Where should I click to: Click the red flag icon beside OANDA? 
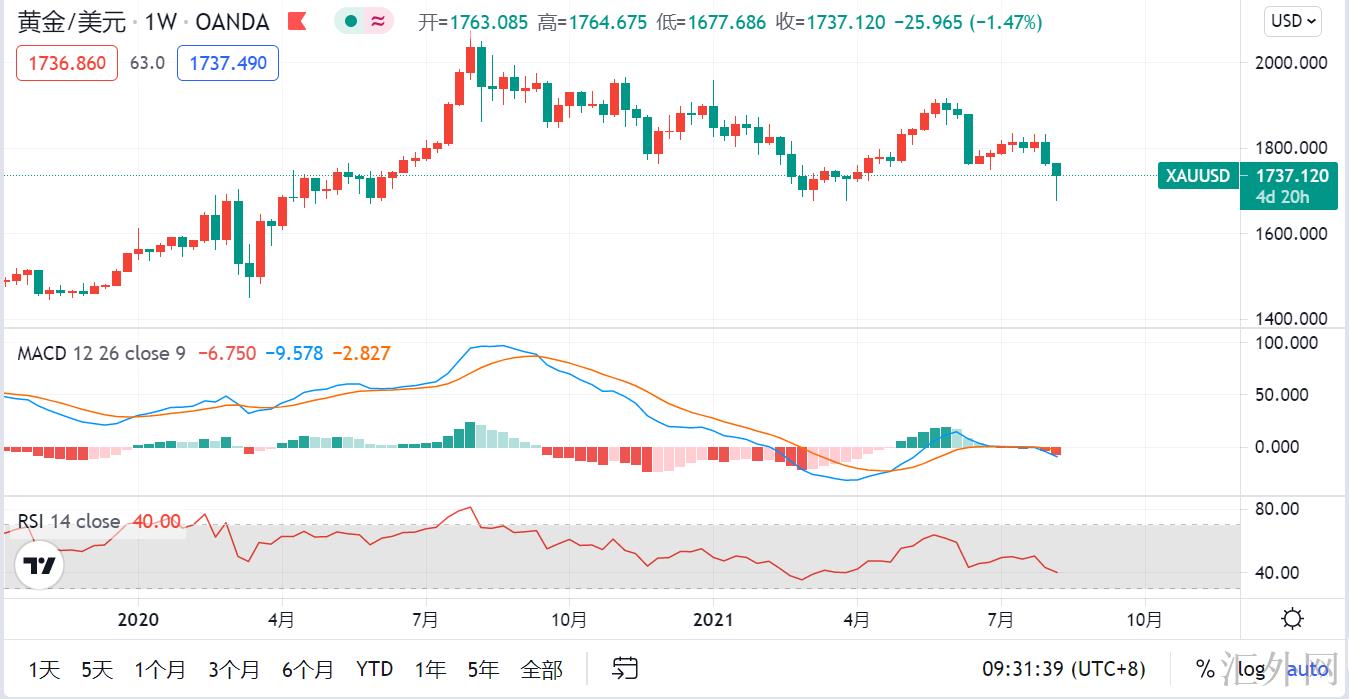tap(296, 22)
